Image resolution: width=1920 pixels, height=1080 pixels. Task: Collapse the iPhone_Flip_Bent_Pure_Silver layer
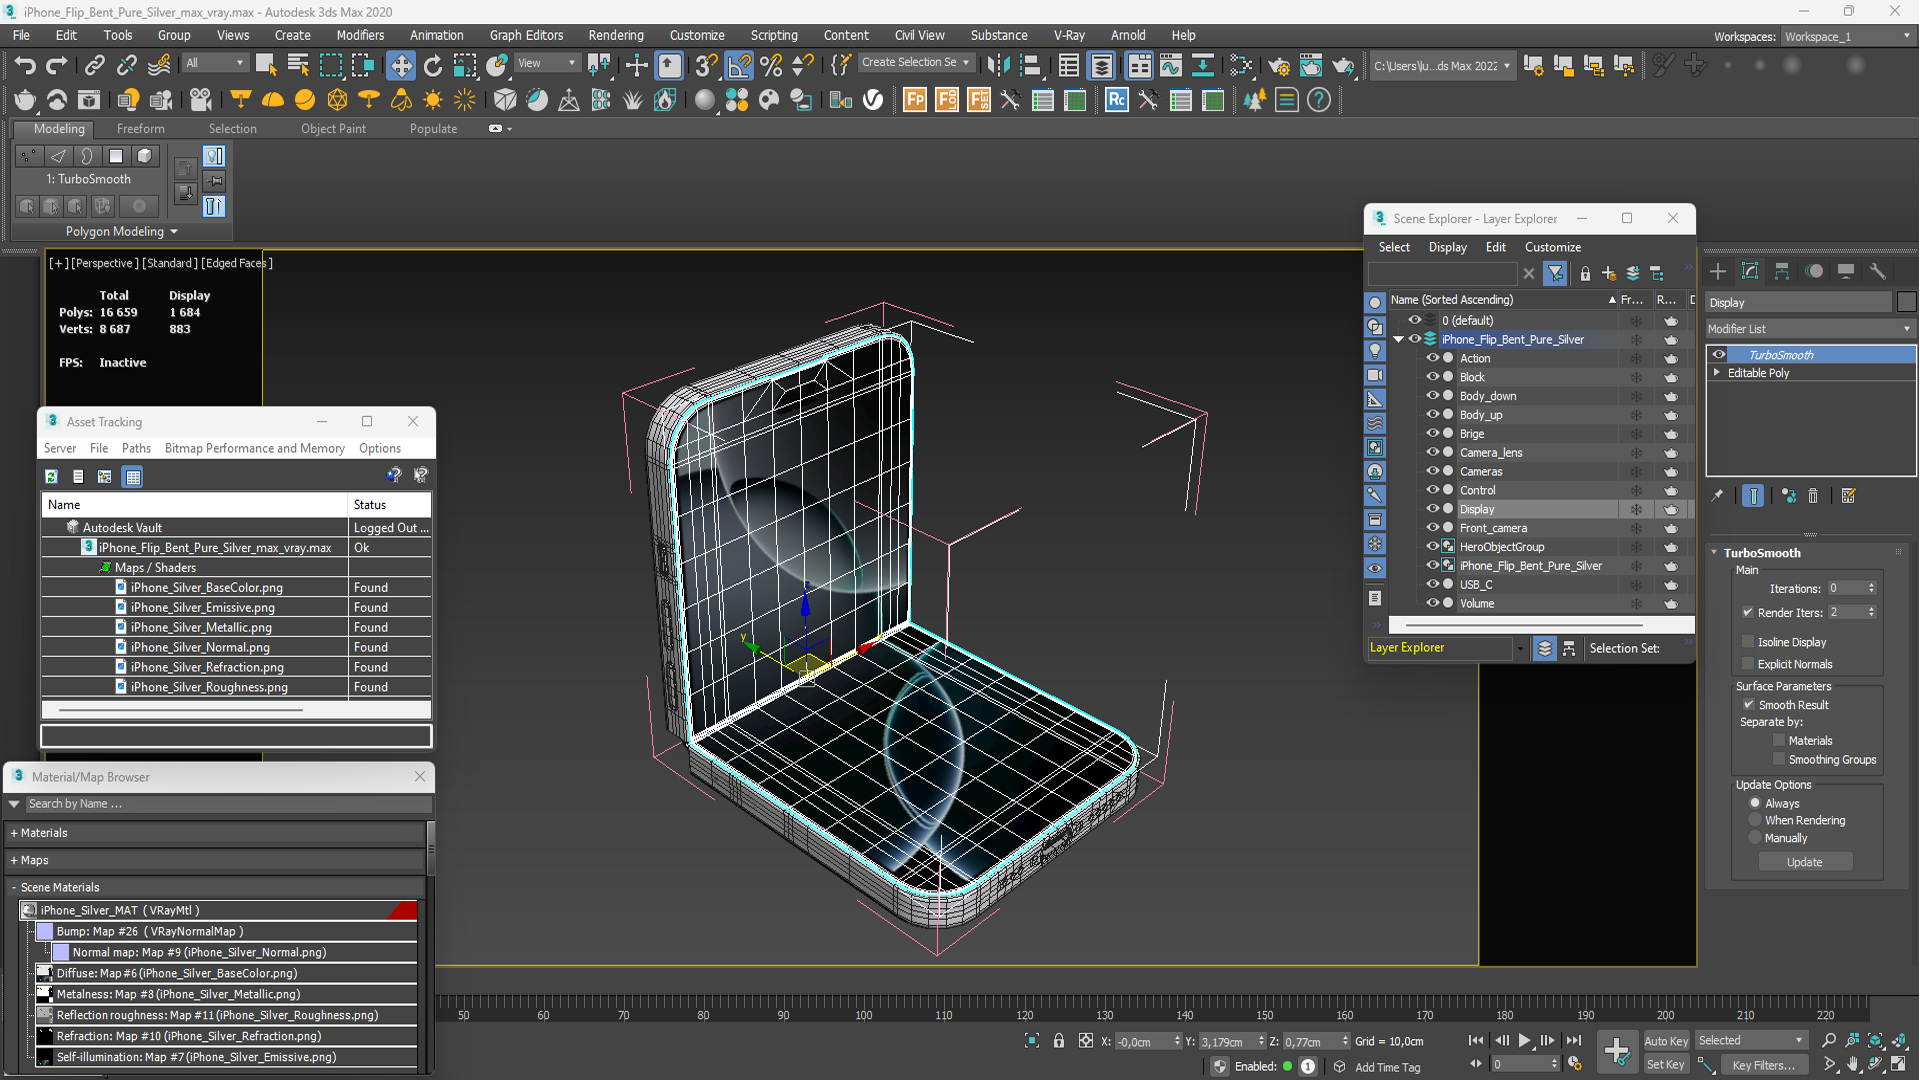pos(1398,340)
